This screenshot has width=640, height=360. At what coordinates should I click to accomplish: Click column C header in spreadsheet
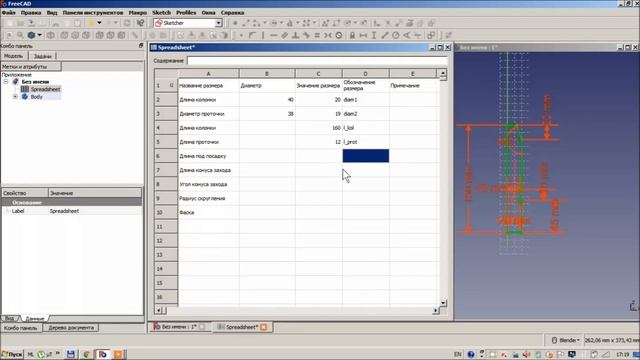(x=318, y=74)
